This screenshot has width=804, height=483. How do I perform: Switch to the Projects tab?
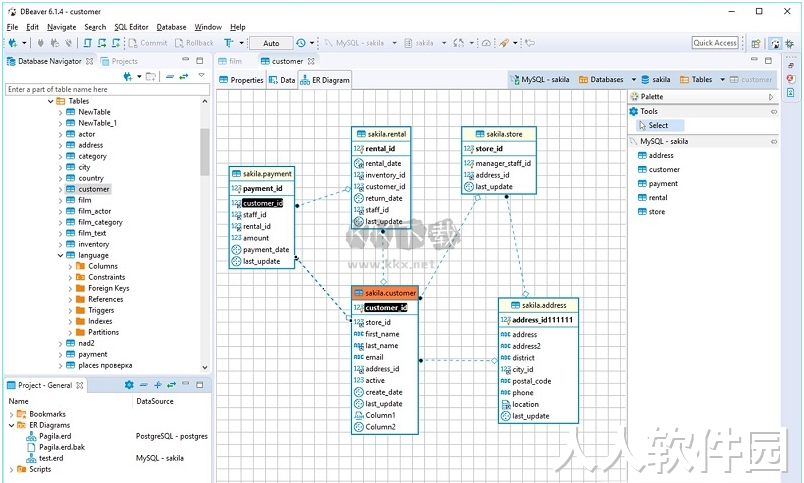[x=119, y=61]
